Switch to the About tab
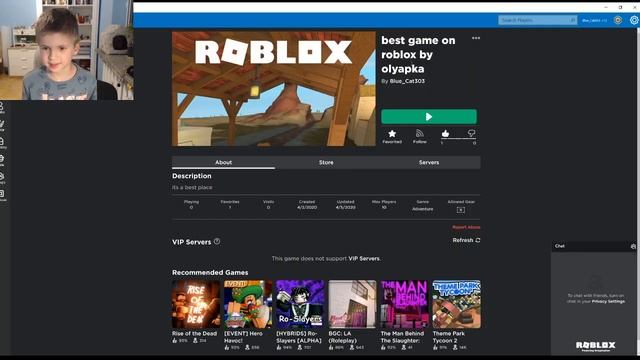Viewport: 640px width, 360px height. pos(223,162)
